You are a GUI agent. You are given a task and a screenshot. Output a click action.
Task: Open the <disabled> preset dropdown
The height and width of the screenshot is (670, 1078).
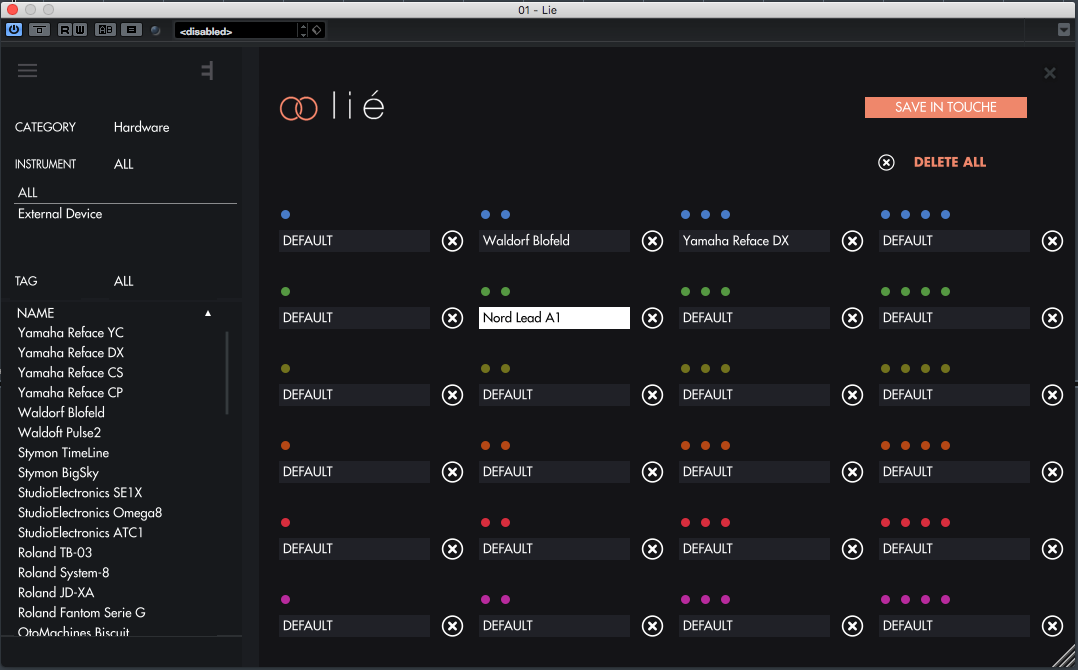tap(236, 31)
